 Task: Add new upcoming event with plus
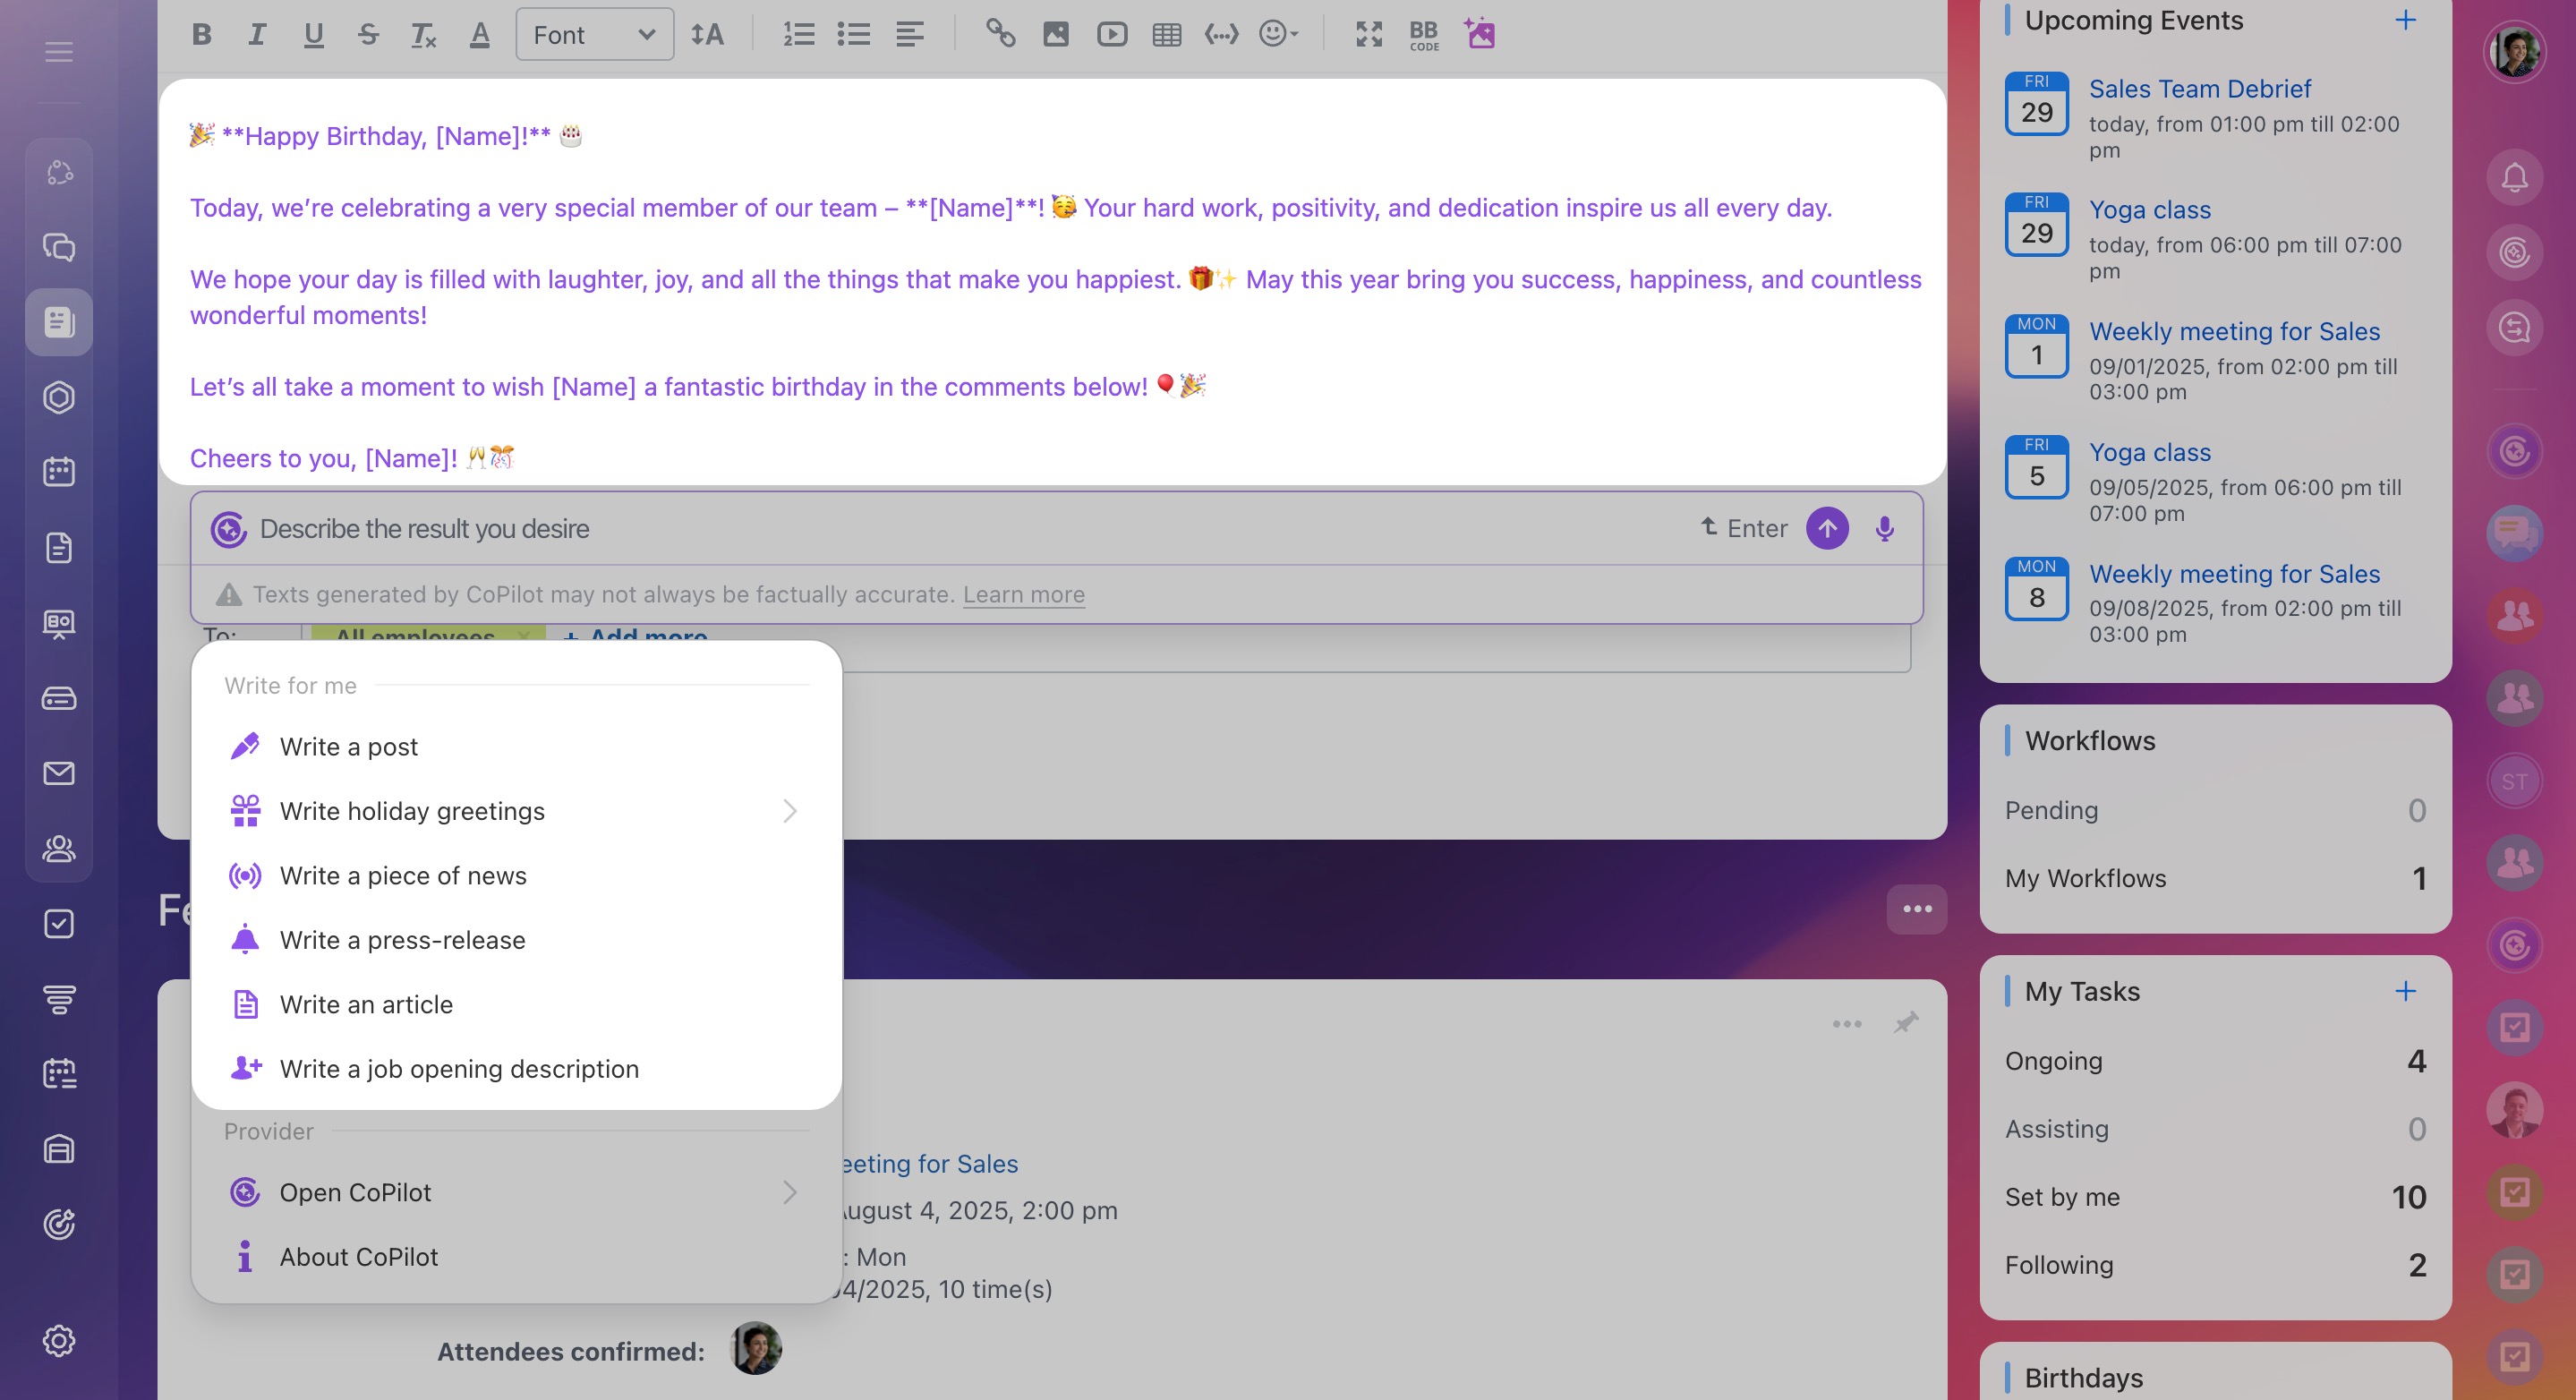coord(2405,20)
